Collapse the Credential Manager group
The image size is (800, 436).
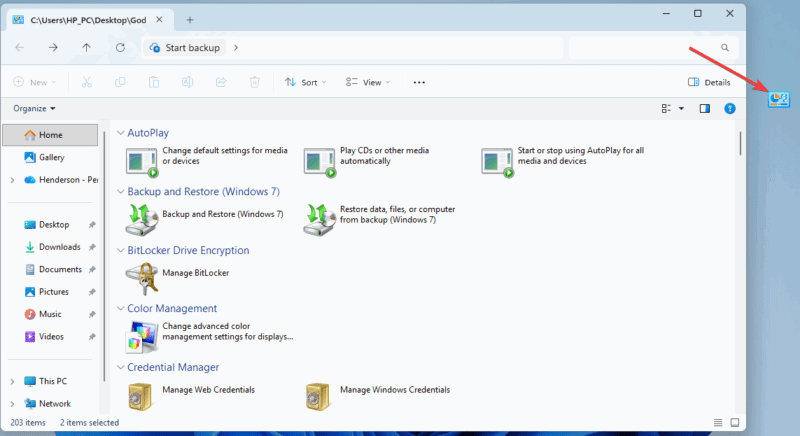tap(120, 367)
